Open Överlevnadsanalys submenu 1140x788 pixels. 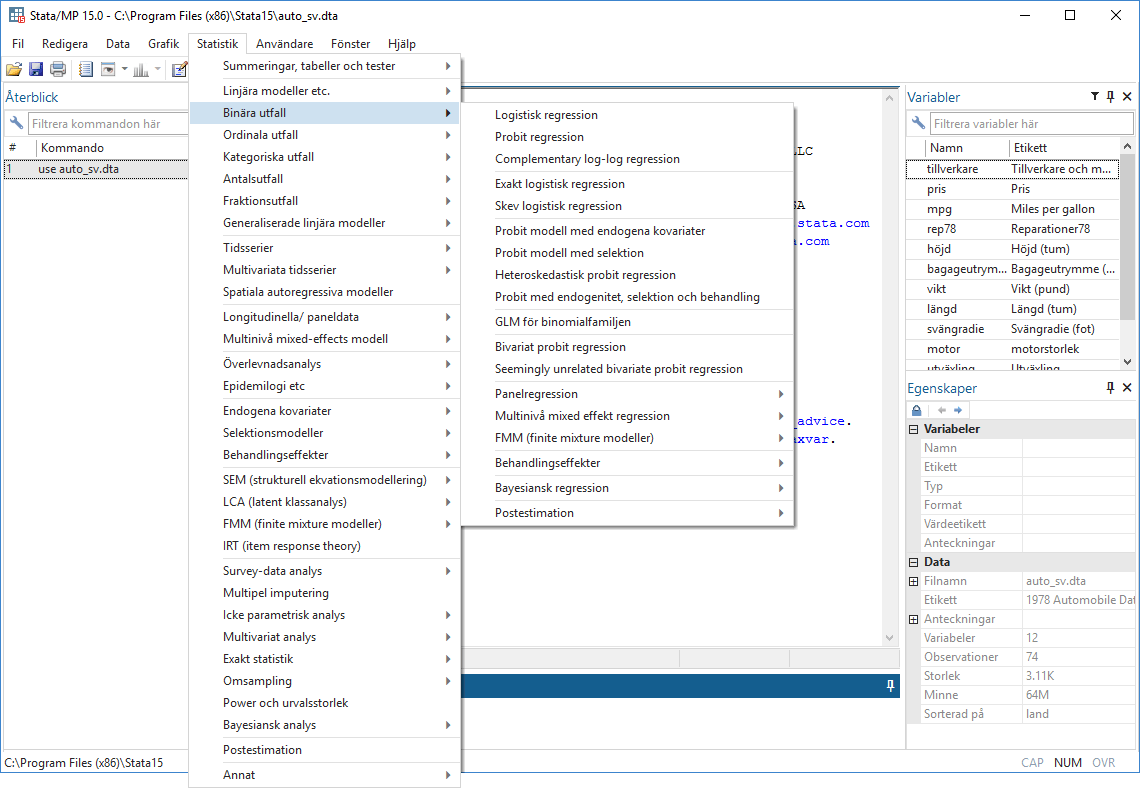click(x=324, y=363)
